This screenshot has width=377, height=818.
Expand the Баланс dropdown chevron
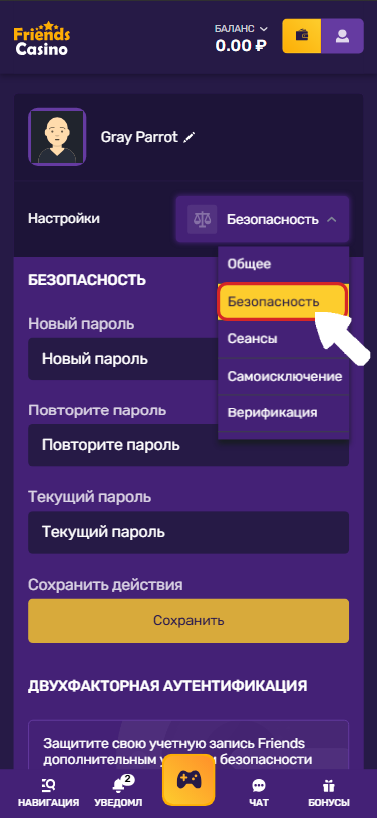263,29
